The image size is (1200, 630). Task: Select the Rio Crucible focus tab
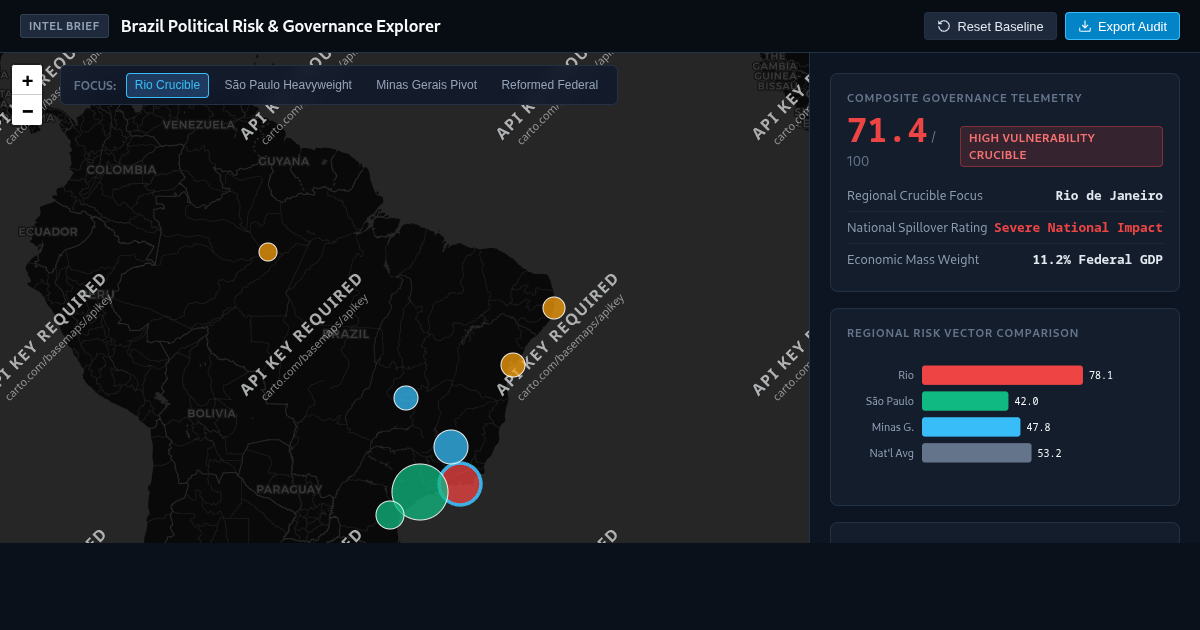pyautogui.click(x=167, y=85)
